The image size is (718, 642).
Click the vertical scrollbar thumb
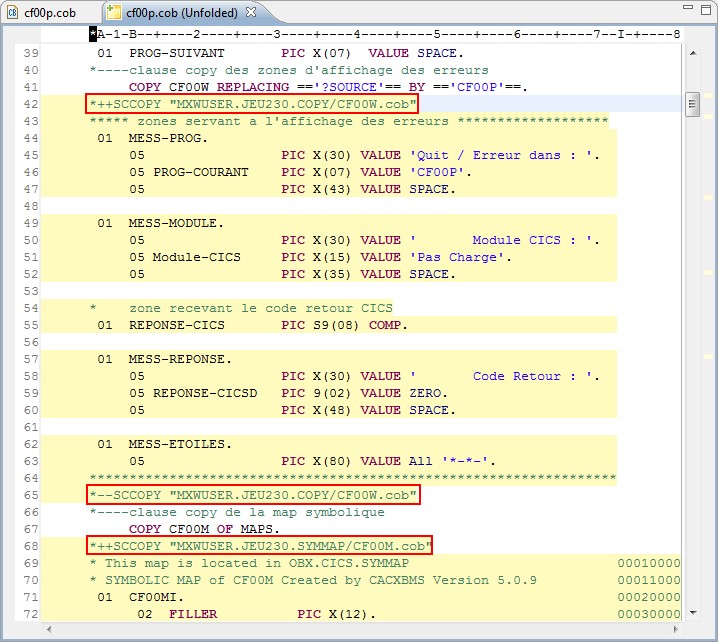692,104
